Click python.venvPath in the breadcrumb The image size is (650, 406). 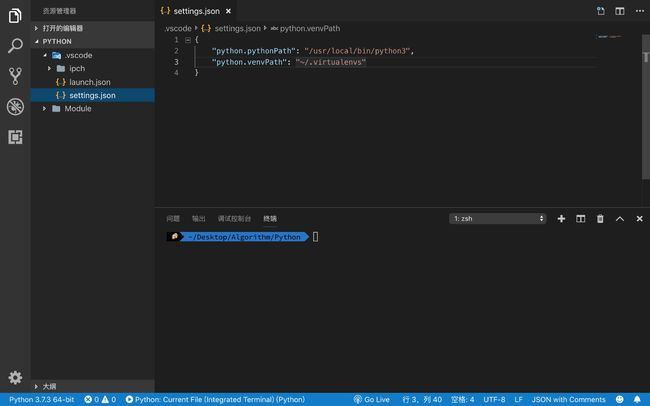310,28
